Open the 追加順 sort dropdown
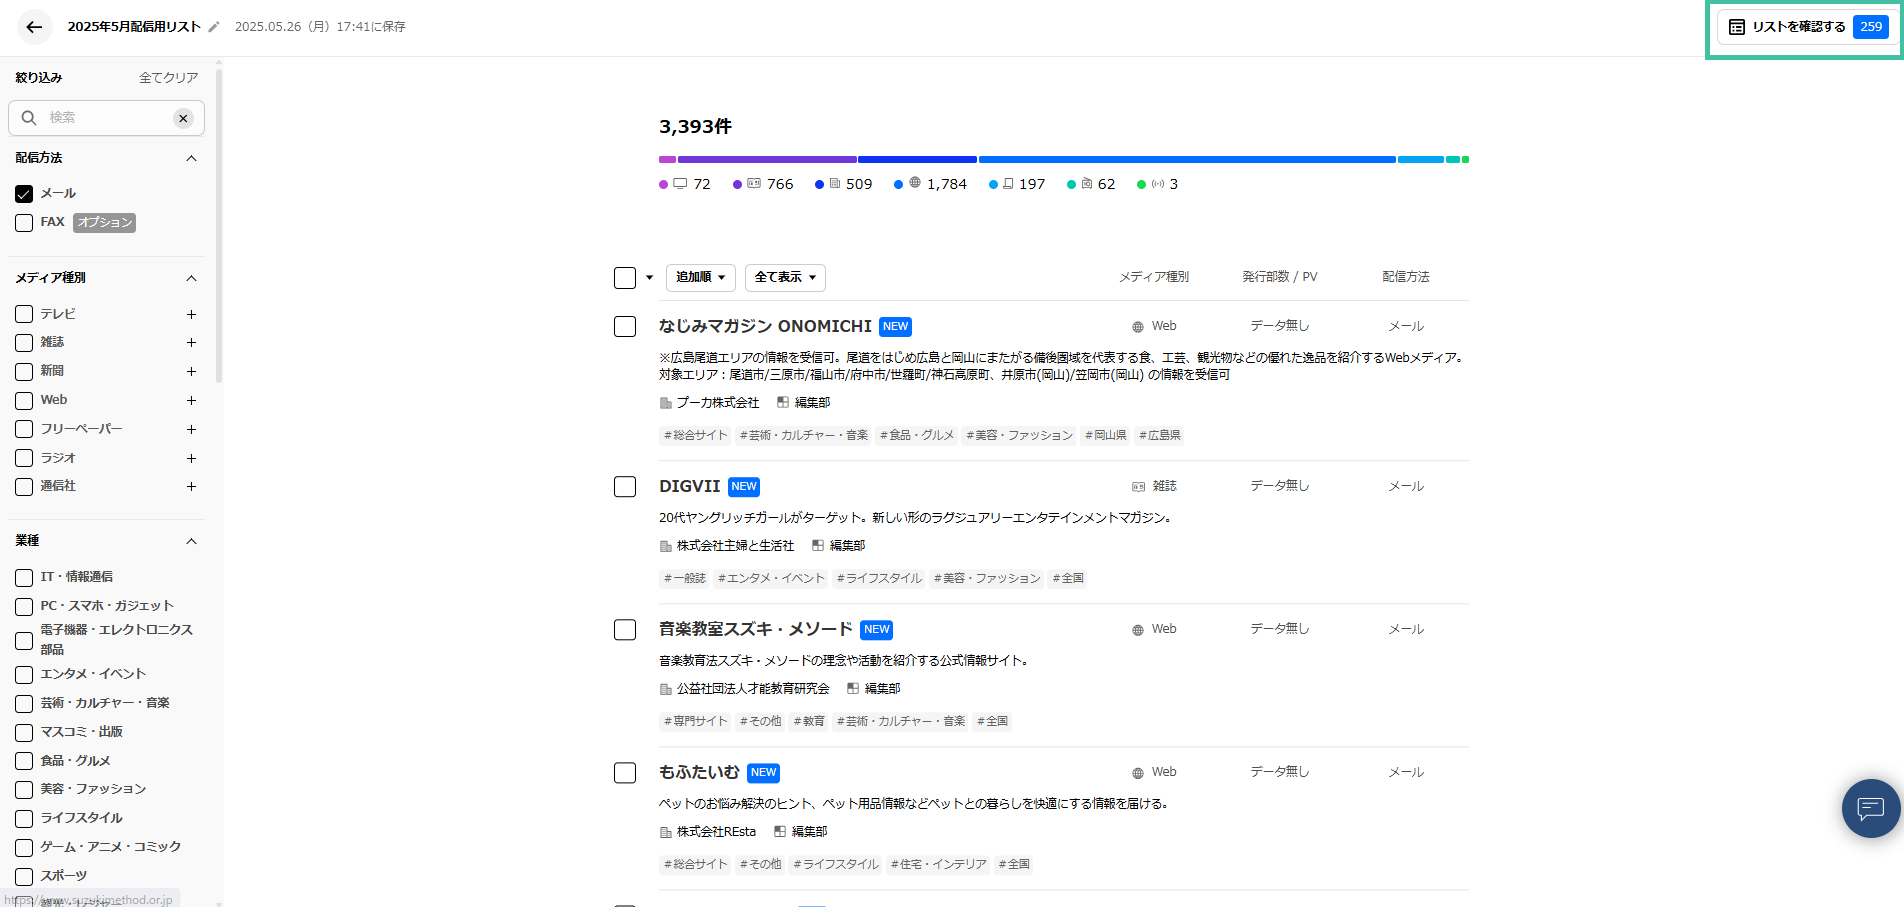This screenshot has height=907, width=1904. pos(700,278)
